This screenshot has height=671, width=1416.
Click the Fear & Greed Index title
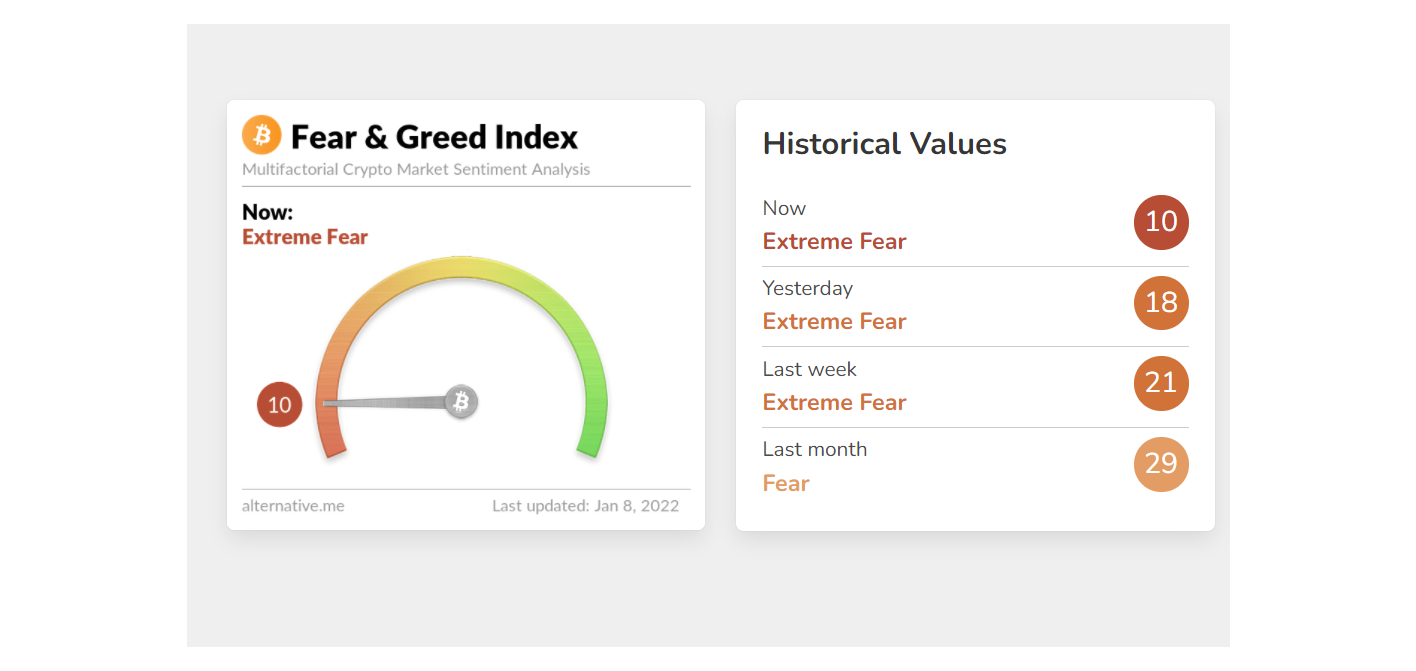pos(434,137)
